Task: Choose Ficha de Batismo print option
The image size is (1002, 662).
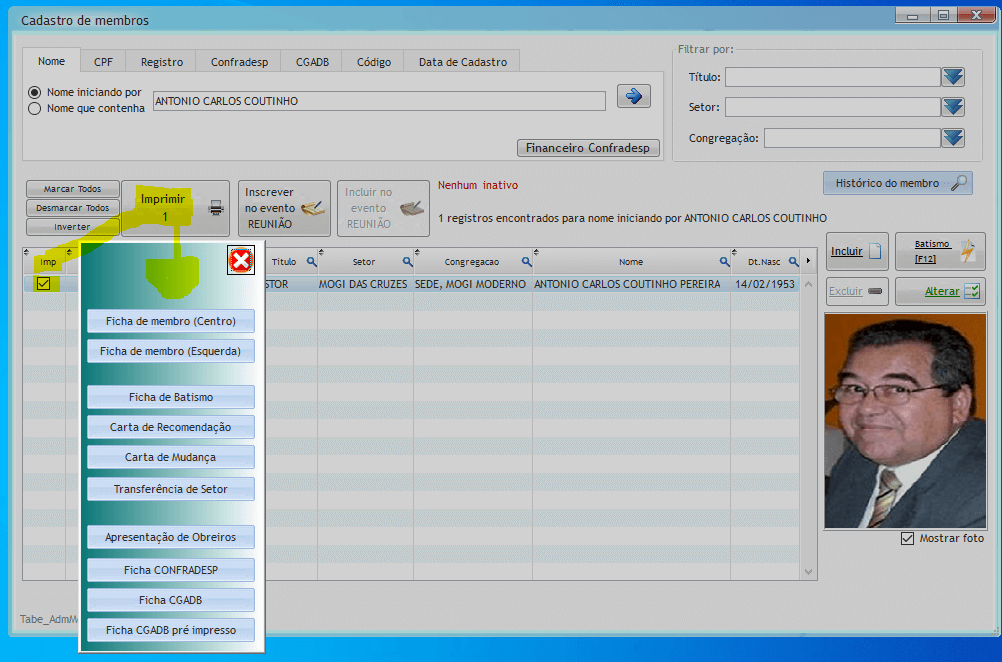Action: tap(171, 397)
